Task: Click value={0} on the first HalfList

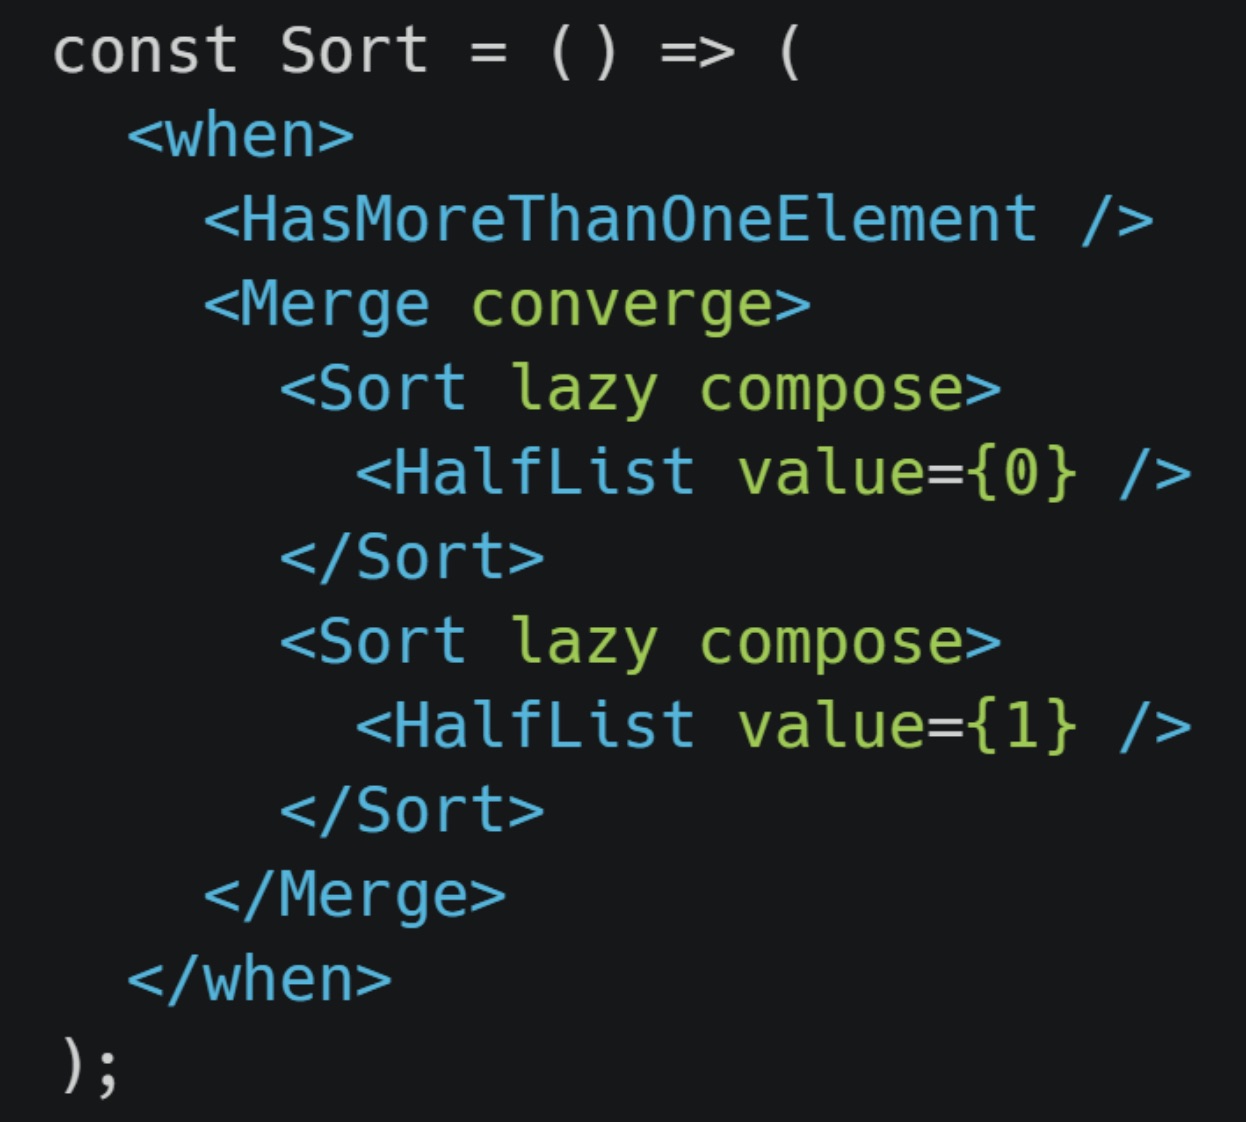Action: pyautogui.click(x=907, y=472)
